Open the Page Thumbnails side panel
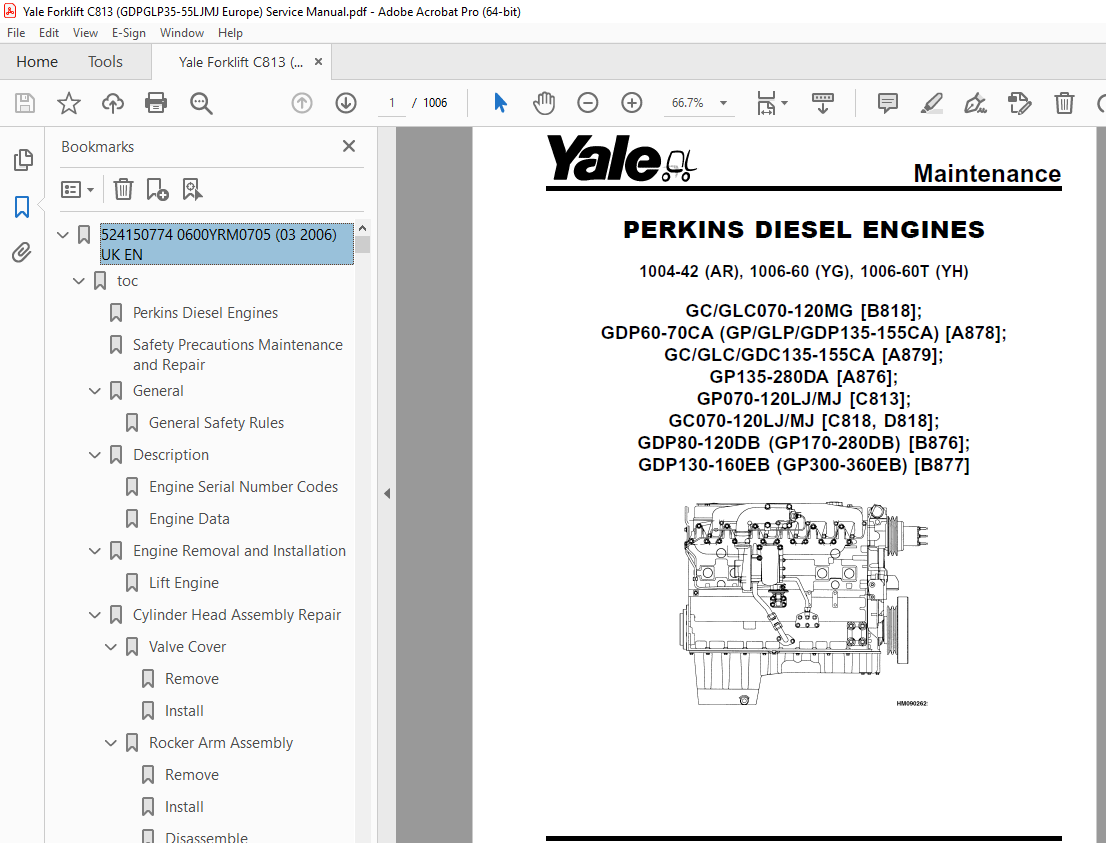 (x=23, y=160)
